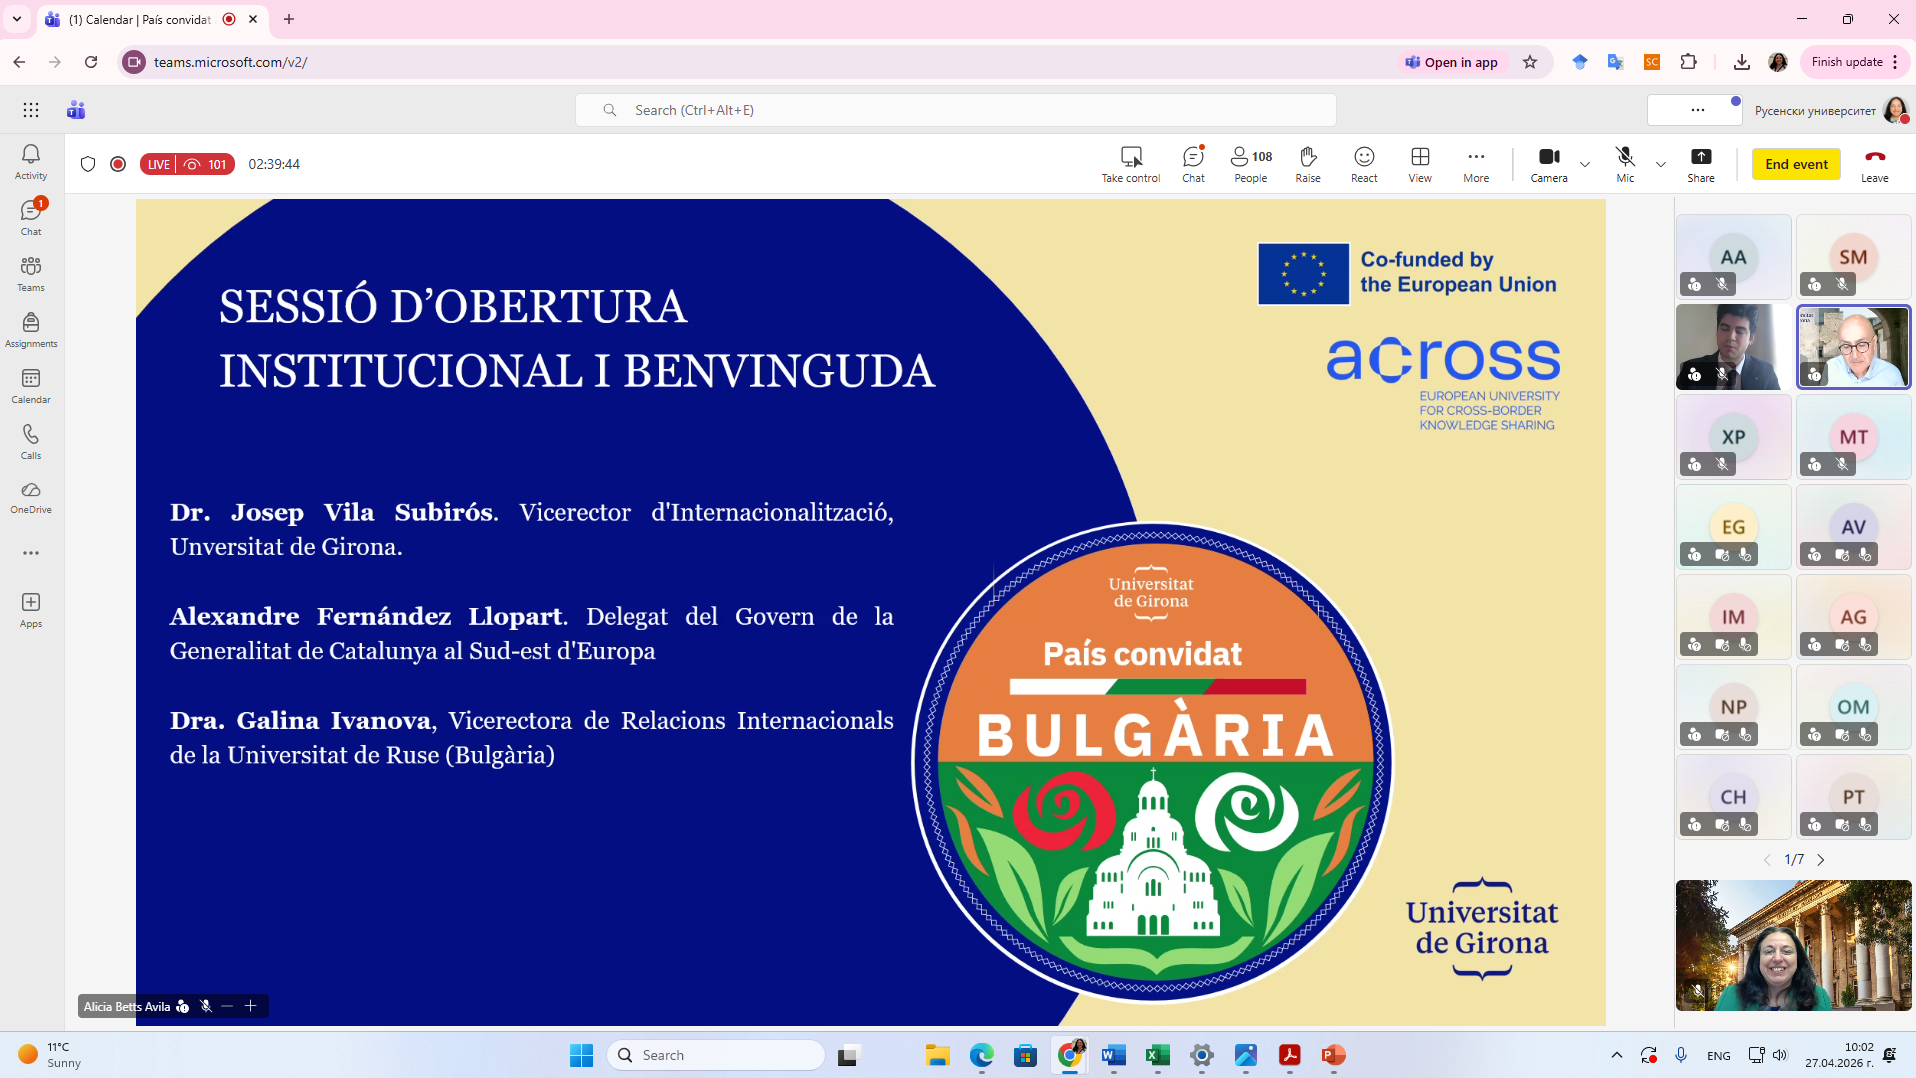The height and width of the screenshot is (1078, 1916).
Task: Open Calls in left sidebar
Action: pyautogui.click(x=31, y=441)
